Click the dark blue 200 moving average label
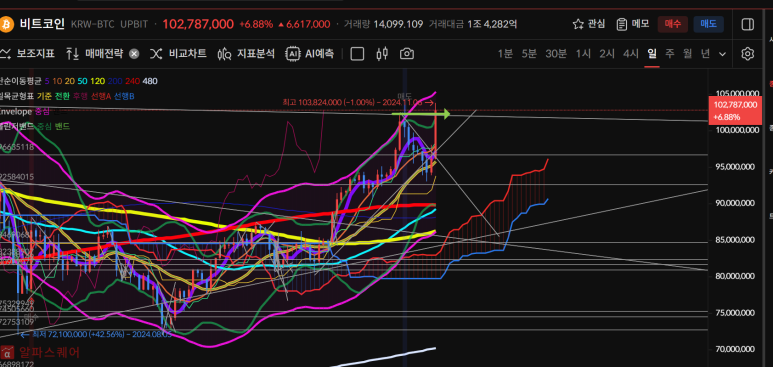The height and width of the screenshot is (367, 773). coord(115,81)
